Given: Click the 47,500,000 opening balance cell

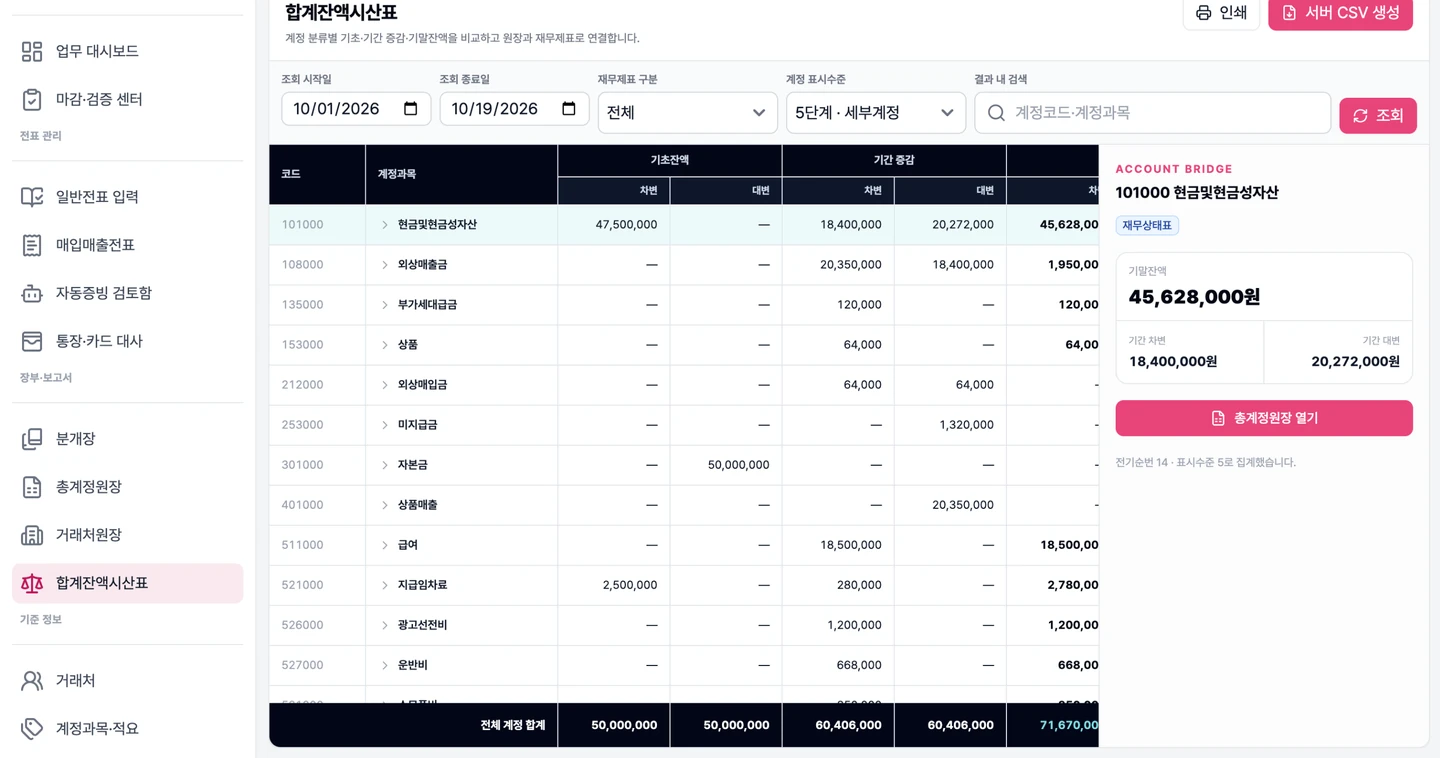Looking at the screenshot, I should [x=614, y=225].
